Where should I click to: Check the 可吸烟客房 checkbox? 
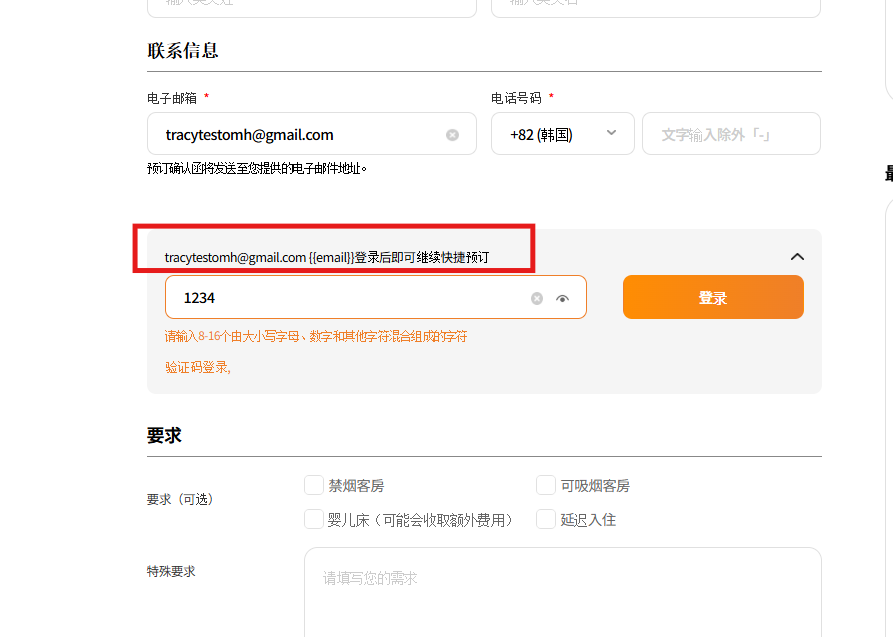tap(546, 485)
